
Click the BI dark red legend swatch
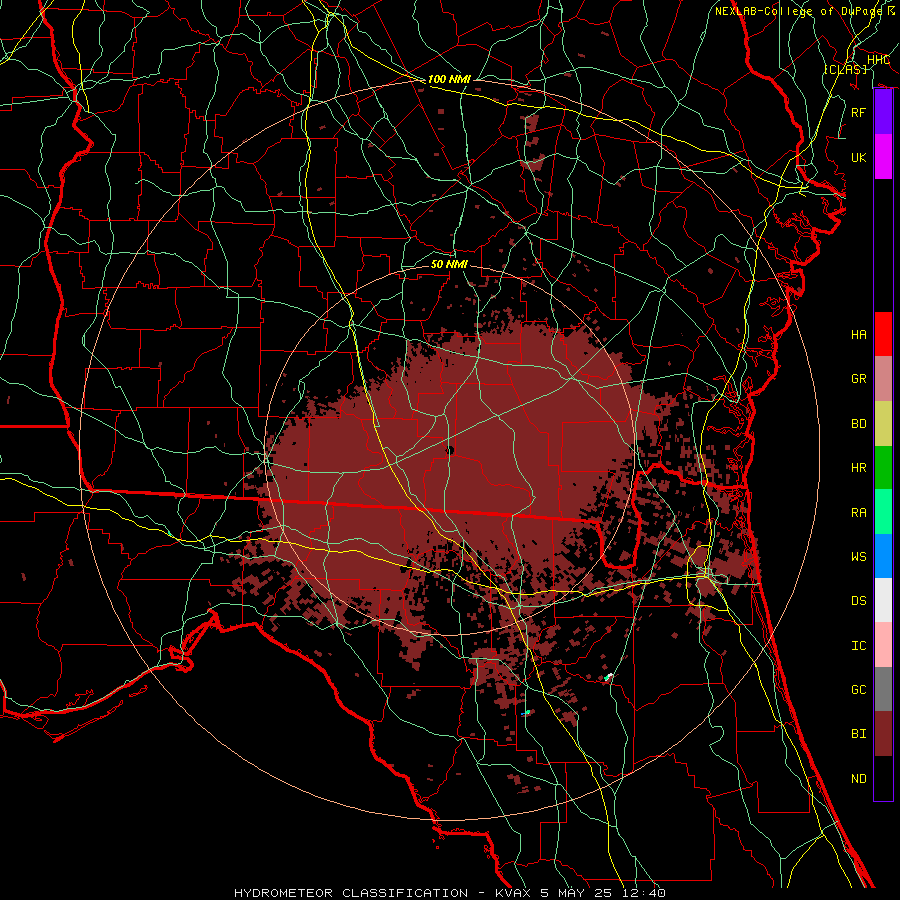coord(883,734)
